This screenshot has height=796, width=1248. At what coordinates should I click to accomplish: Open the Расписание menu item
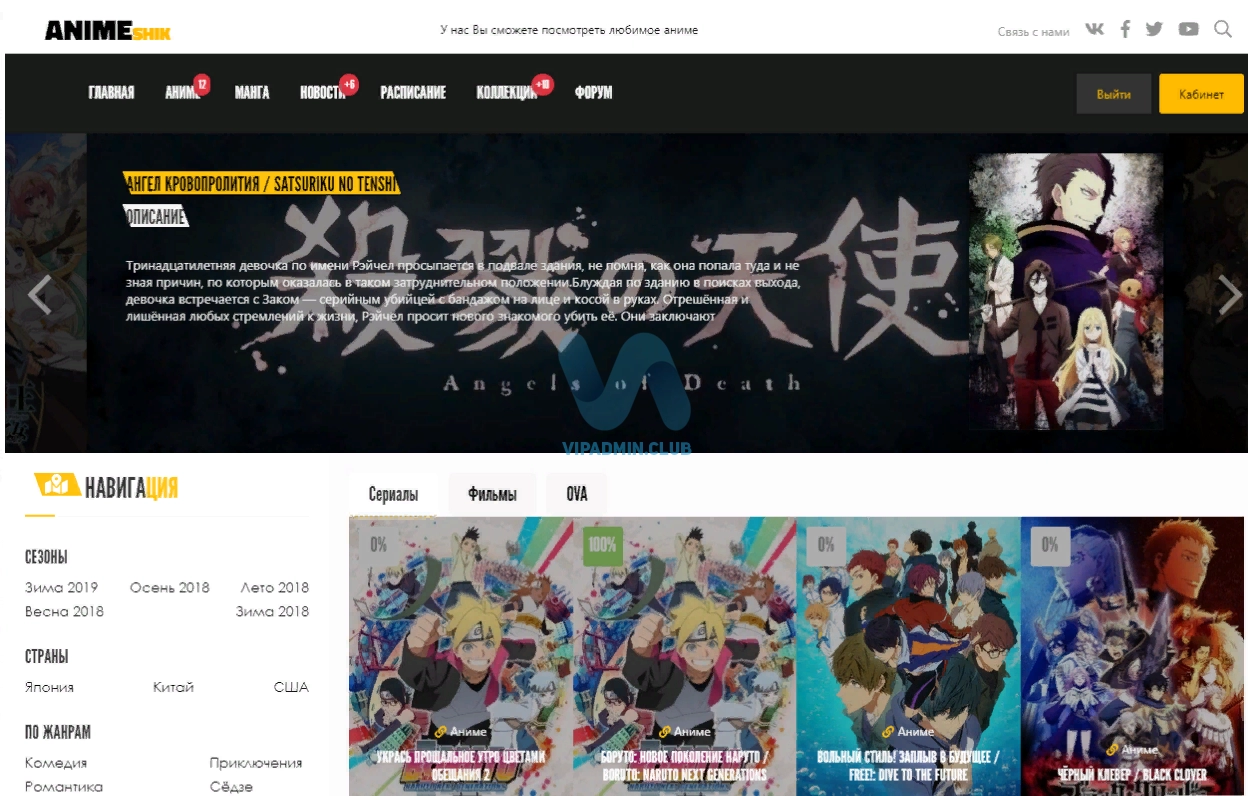click(x=413, y=93)
